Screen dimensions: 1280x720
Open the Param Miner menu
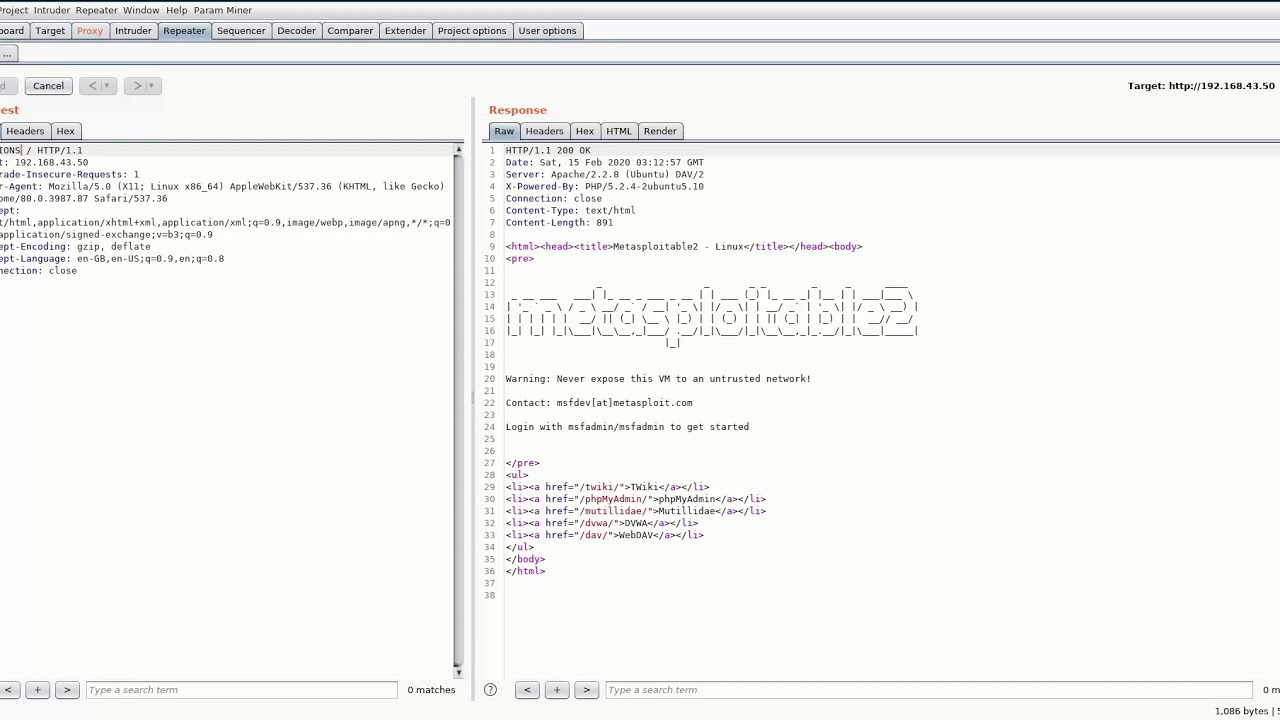222,10
